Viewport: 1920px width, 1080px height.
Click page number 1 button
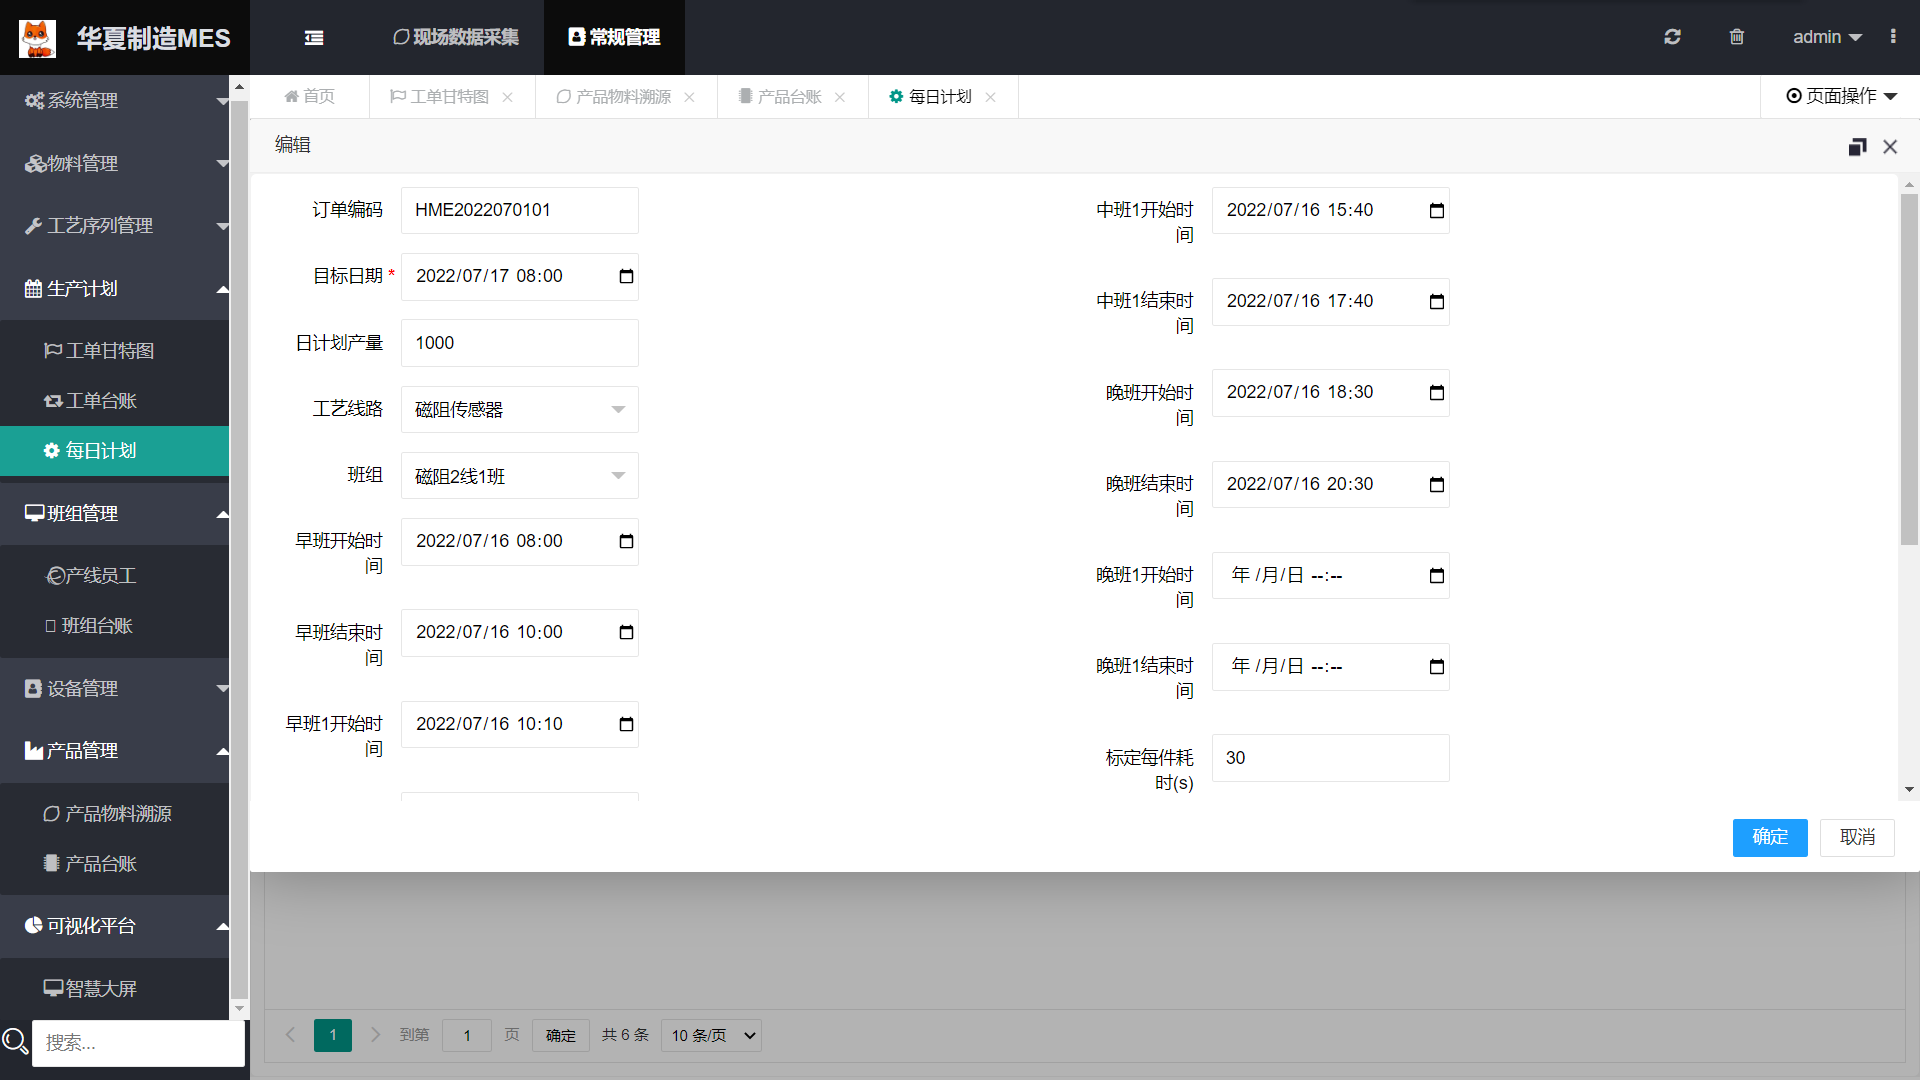(333, 1035)
